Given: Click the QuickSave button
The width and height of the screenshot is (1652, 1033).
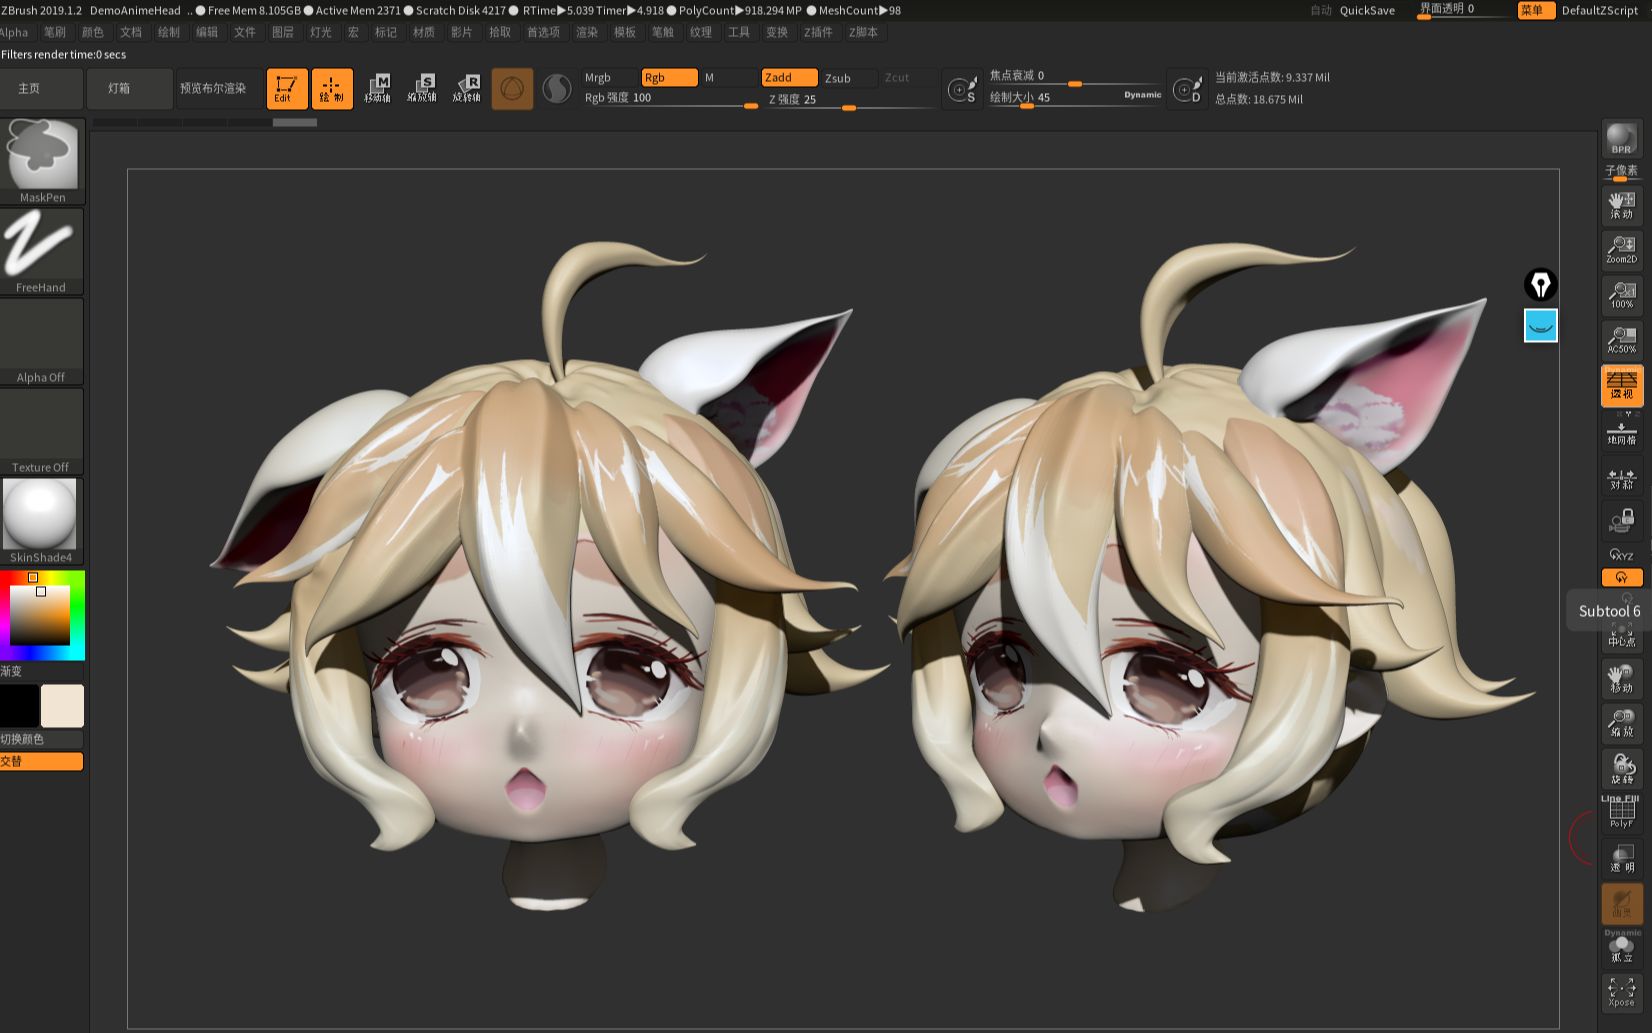Looking at the screenshot, I should [x=1366, y=10].
